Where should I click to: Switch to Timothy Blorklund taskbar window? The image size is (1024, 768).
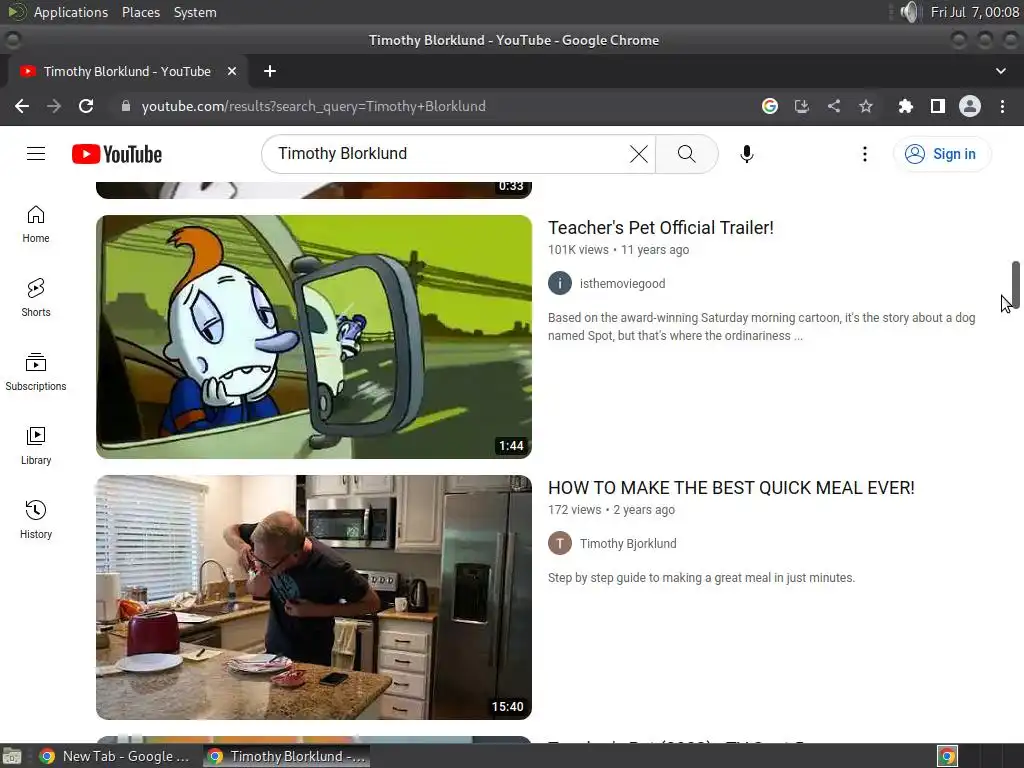tap(287, 756)
